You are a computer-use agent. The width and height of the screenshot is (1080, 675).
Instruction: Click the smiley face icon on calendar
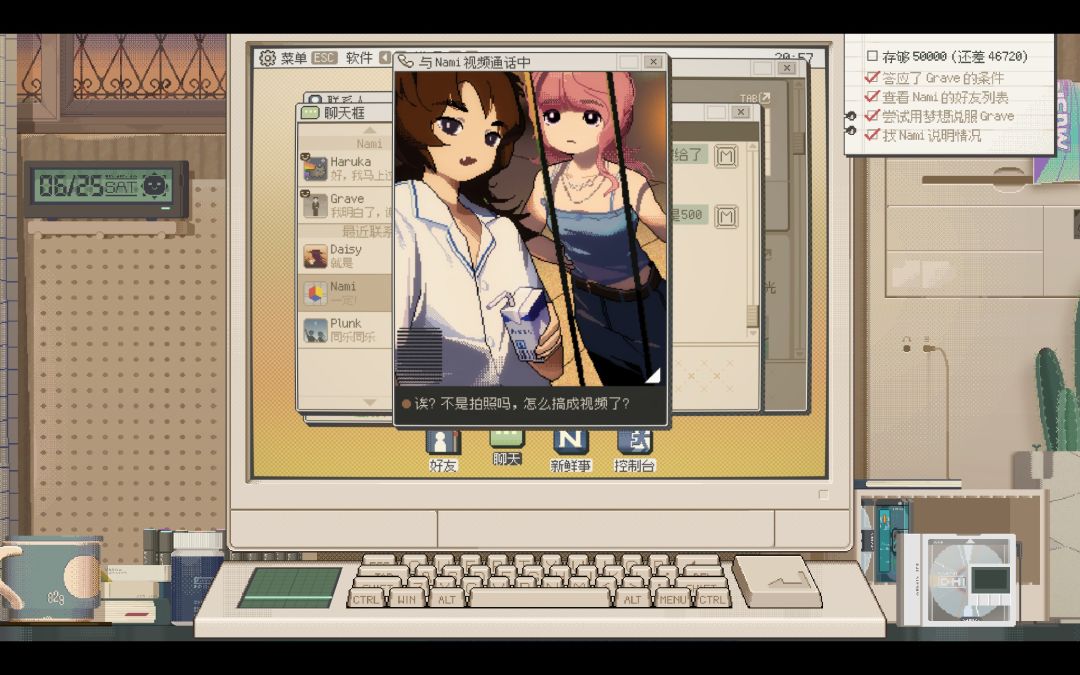[155, 185]
